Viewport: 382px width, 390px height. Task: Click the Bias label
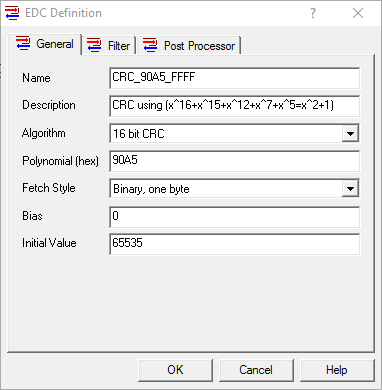(x=32, y=216)
